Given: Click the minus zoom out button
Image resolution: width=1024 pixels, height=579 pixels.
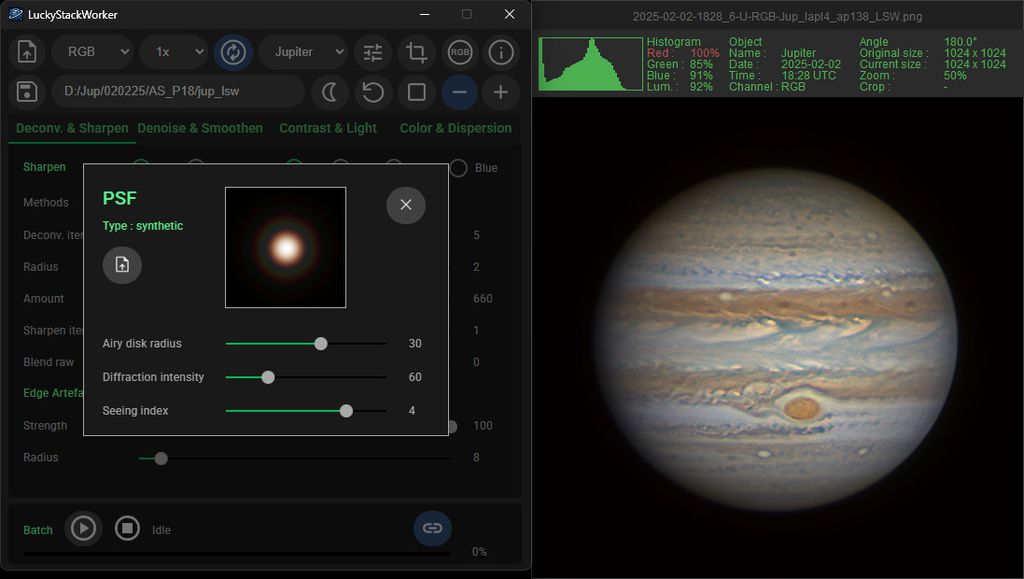Looking at the screenshot, I should coord(460,92).
